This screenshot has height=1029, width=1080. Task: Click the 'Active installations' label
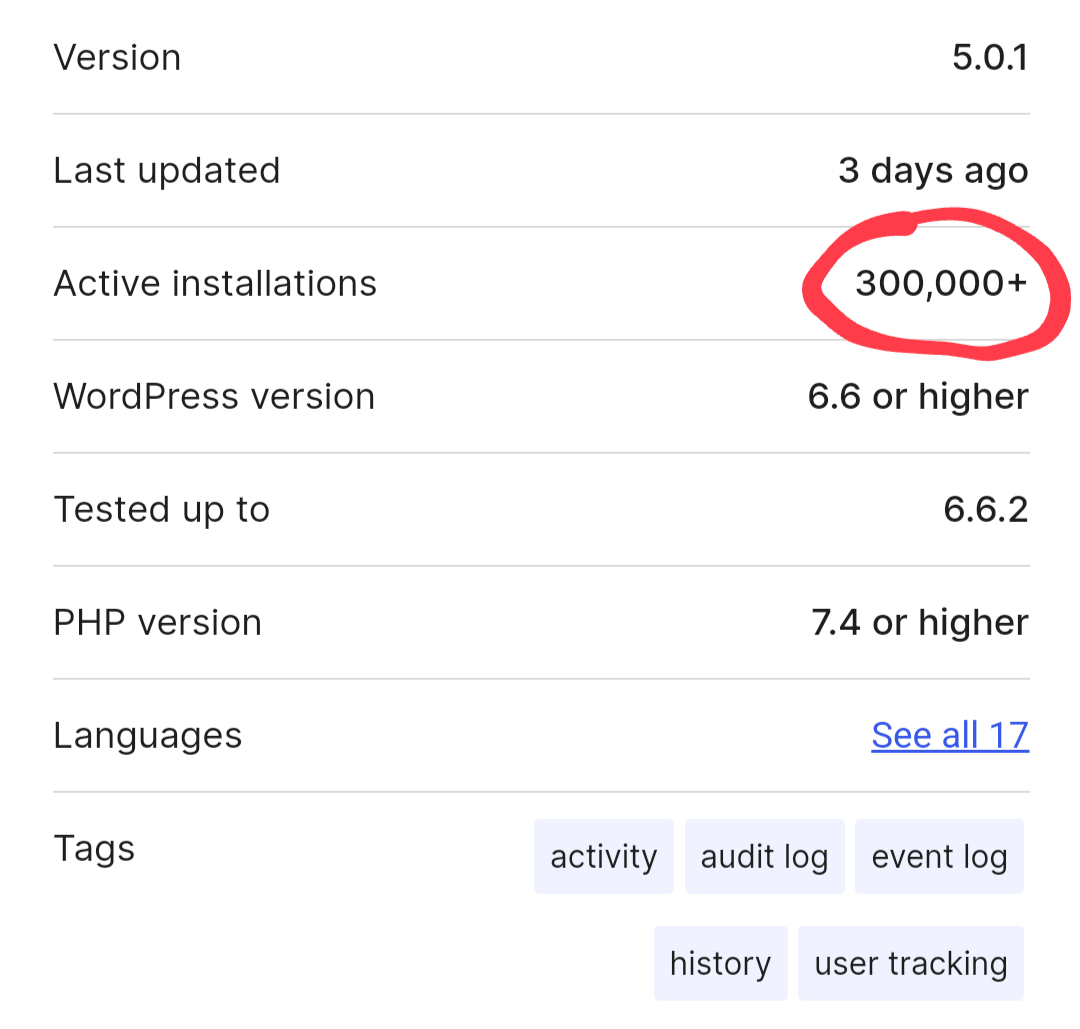click(215, 283)
